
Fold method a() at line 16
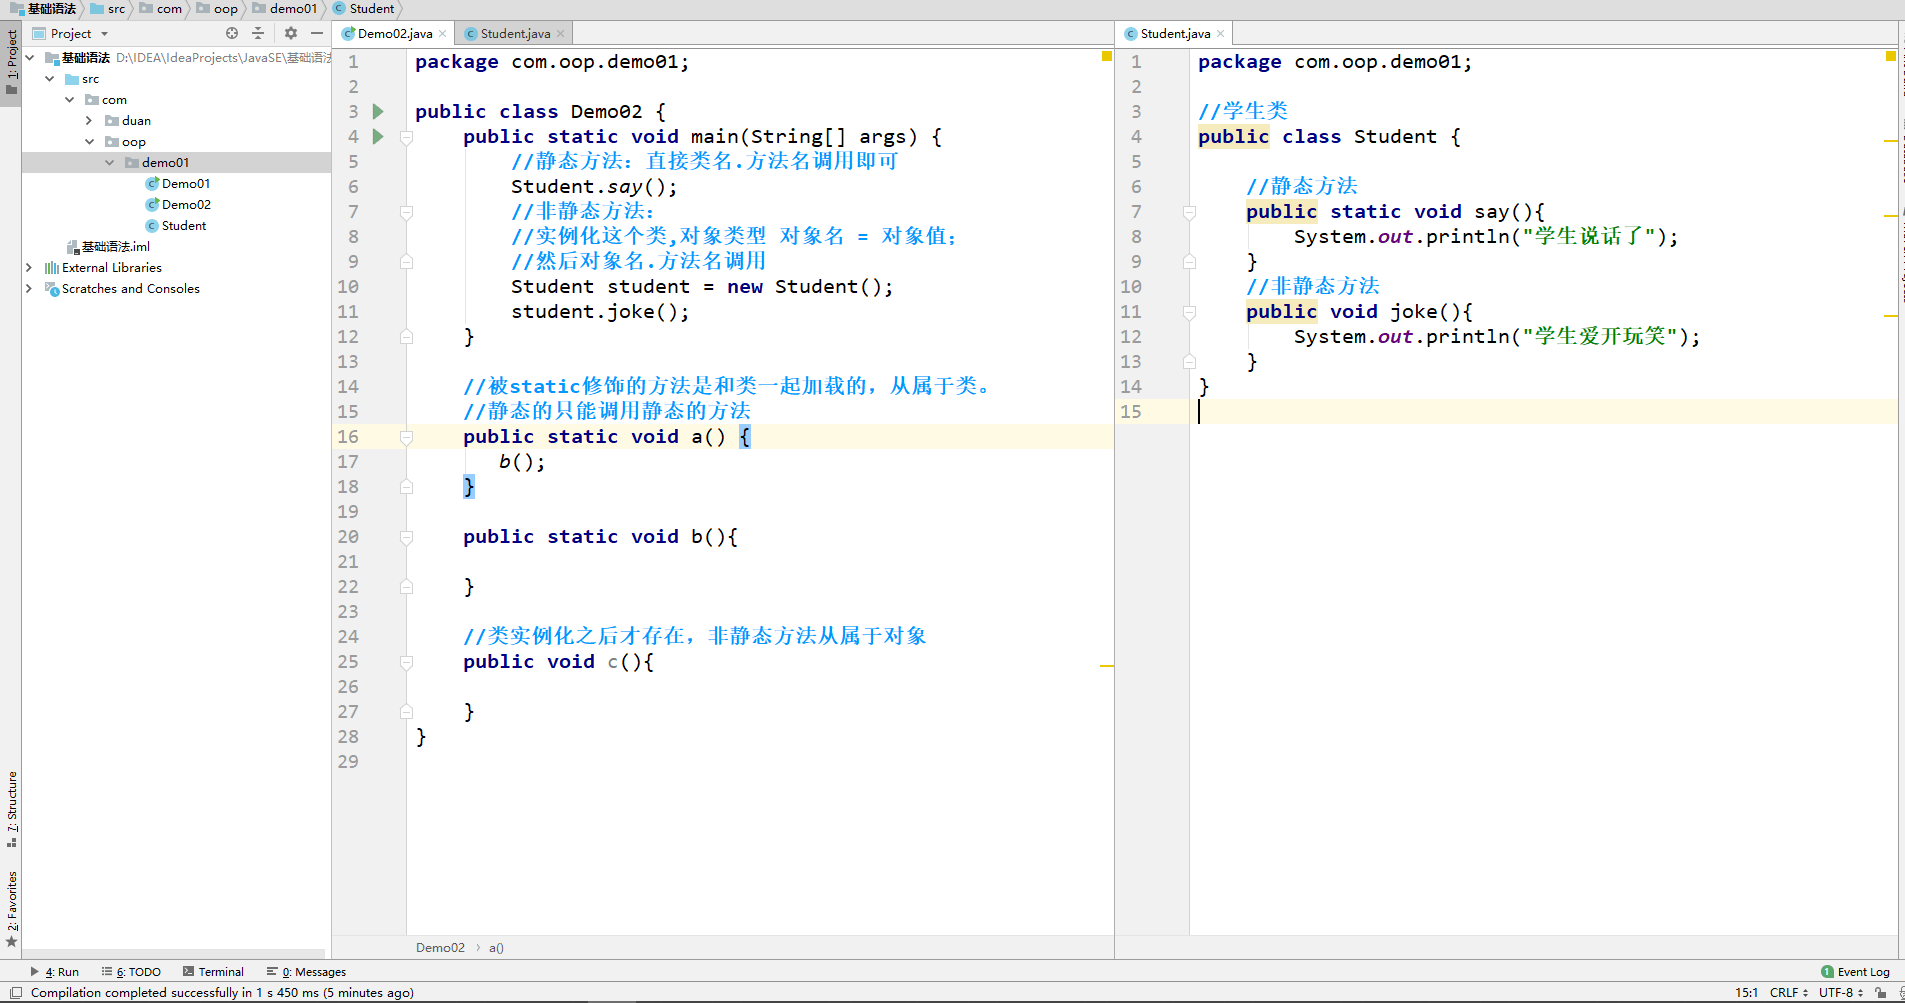tap(407, 437)
